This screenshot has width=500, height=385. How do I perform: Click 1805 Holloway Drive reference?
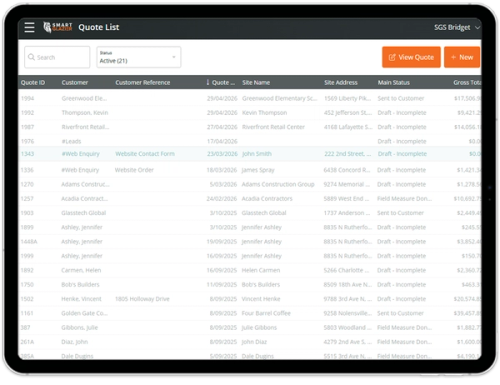tap(142, 299)
